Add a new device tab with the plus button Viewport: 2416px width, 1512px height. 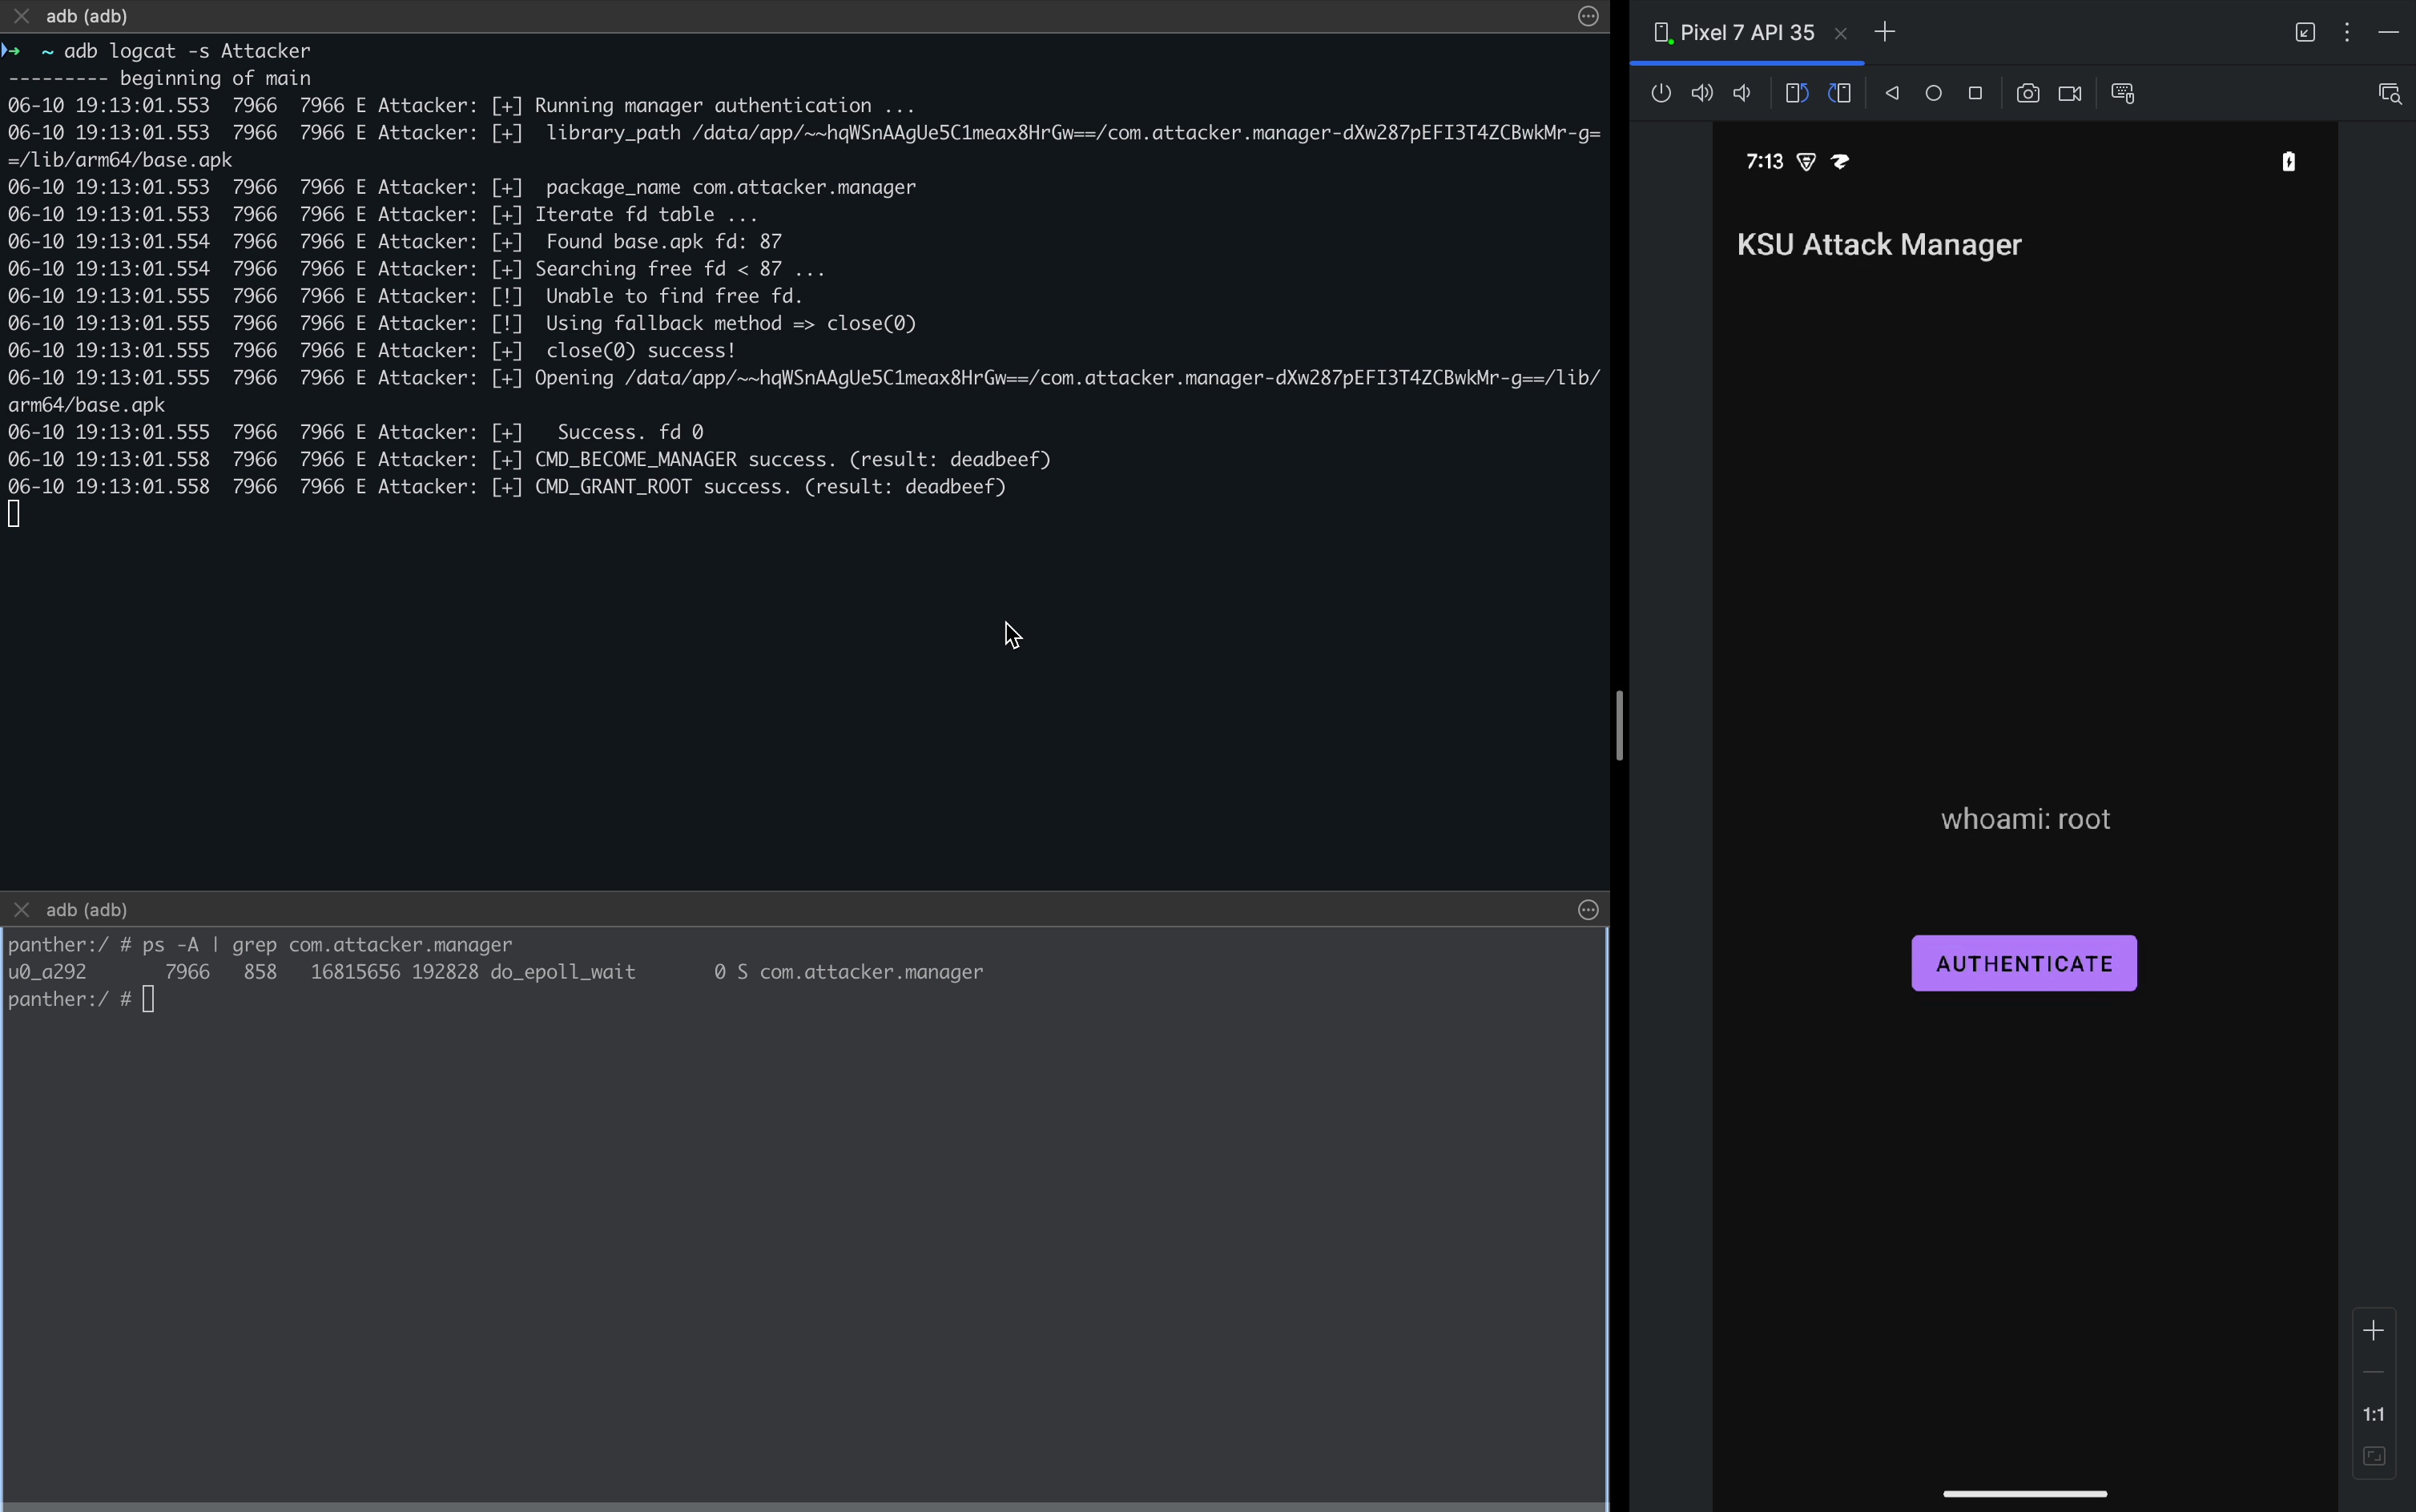1885,32
